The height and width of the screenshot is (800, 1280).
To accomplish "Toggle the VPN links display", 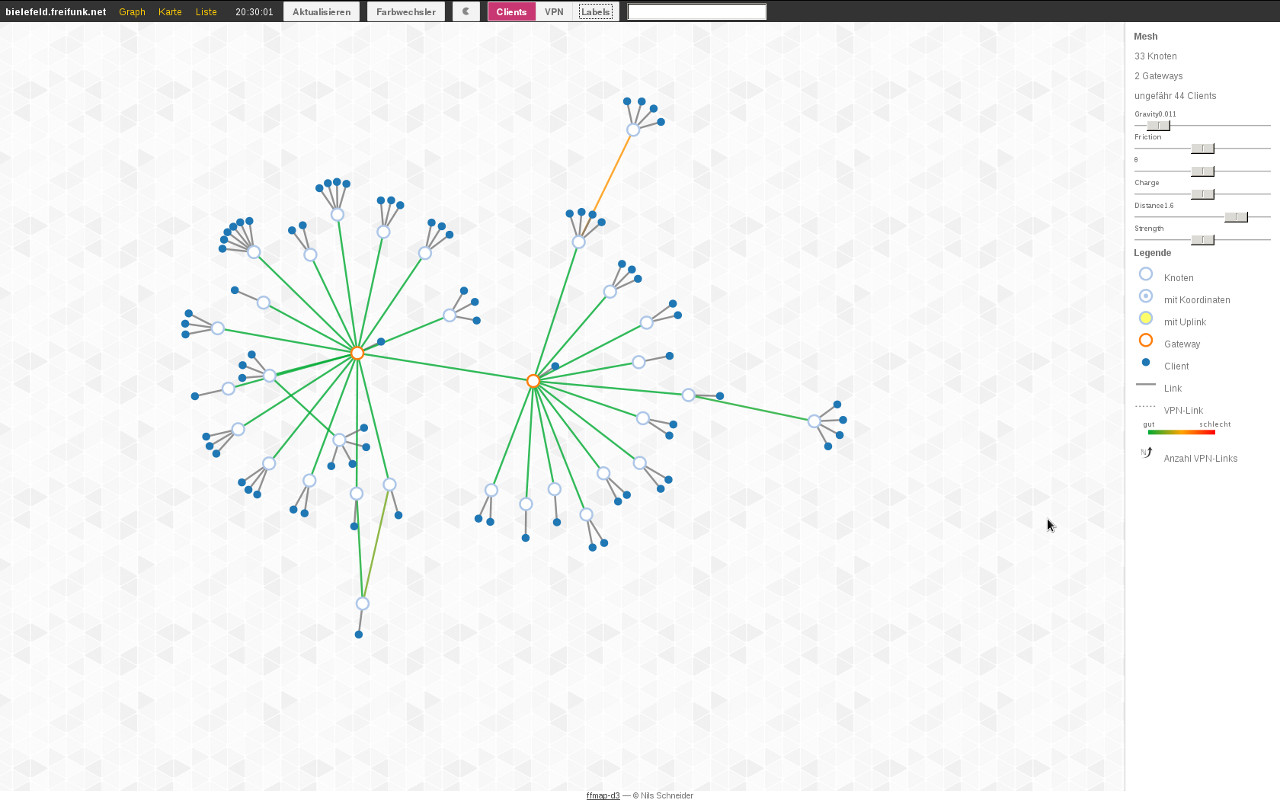I will [x=554, y=12].
